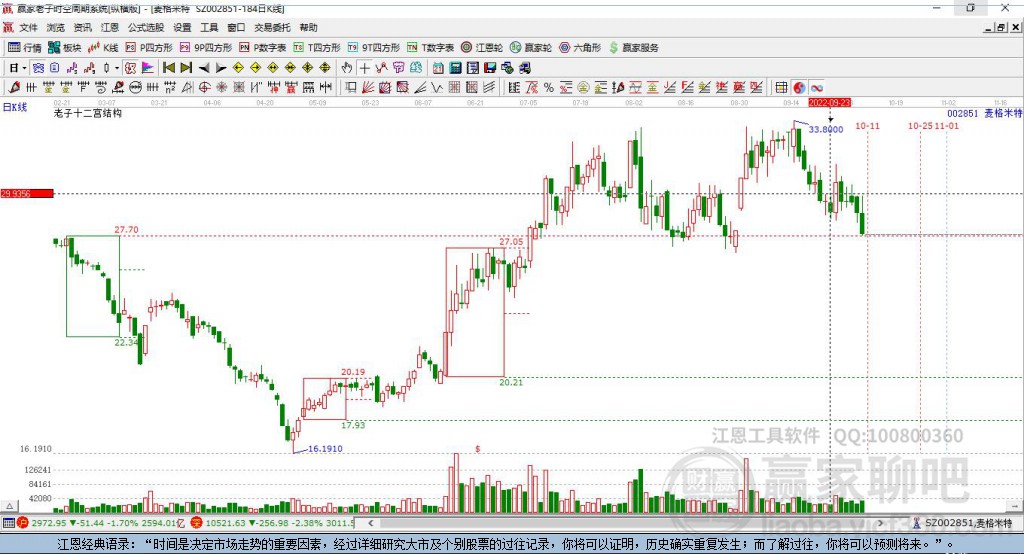Click the 10-25 forecast date label

click(x=920, y=125)
